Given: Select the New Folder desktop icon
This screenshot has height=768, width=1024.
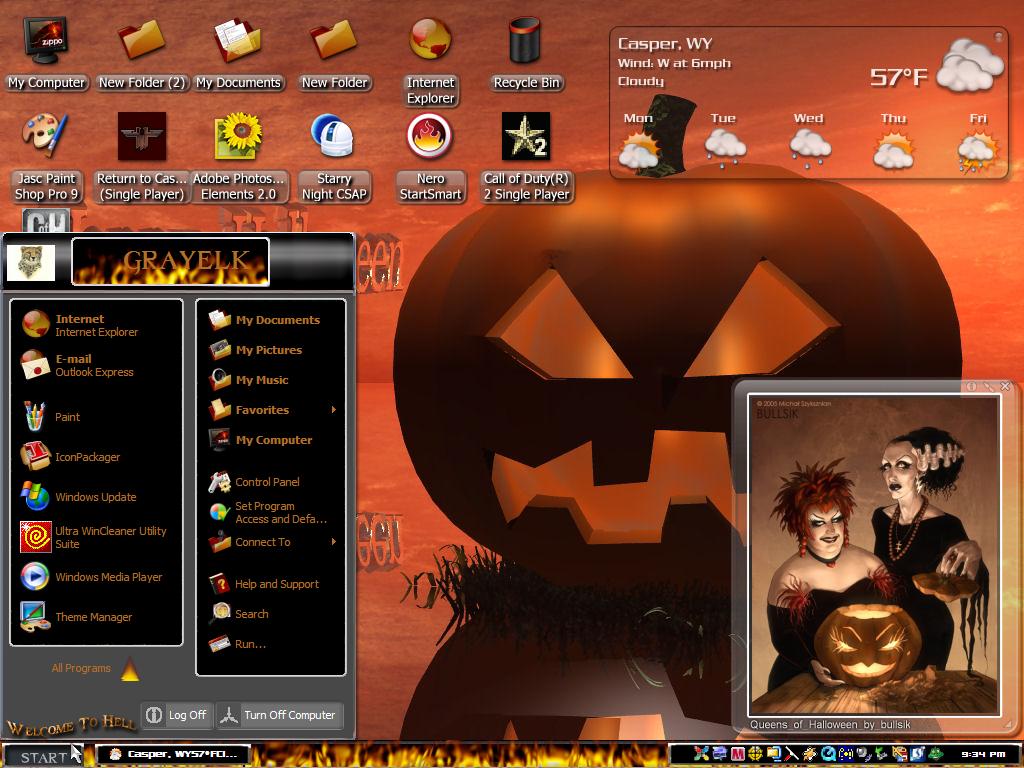Looking at the screenshot, I should click(x=334, y=54).
